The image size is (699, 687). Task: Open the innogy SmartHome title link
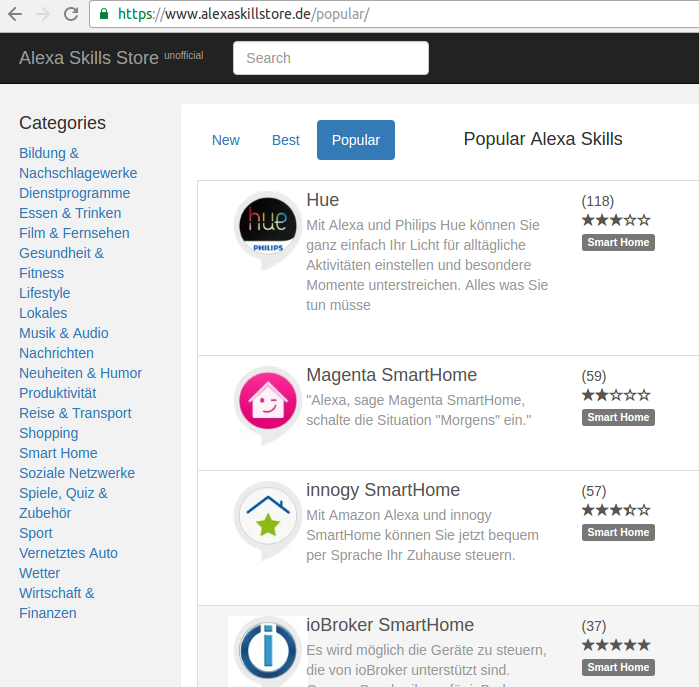383,490
